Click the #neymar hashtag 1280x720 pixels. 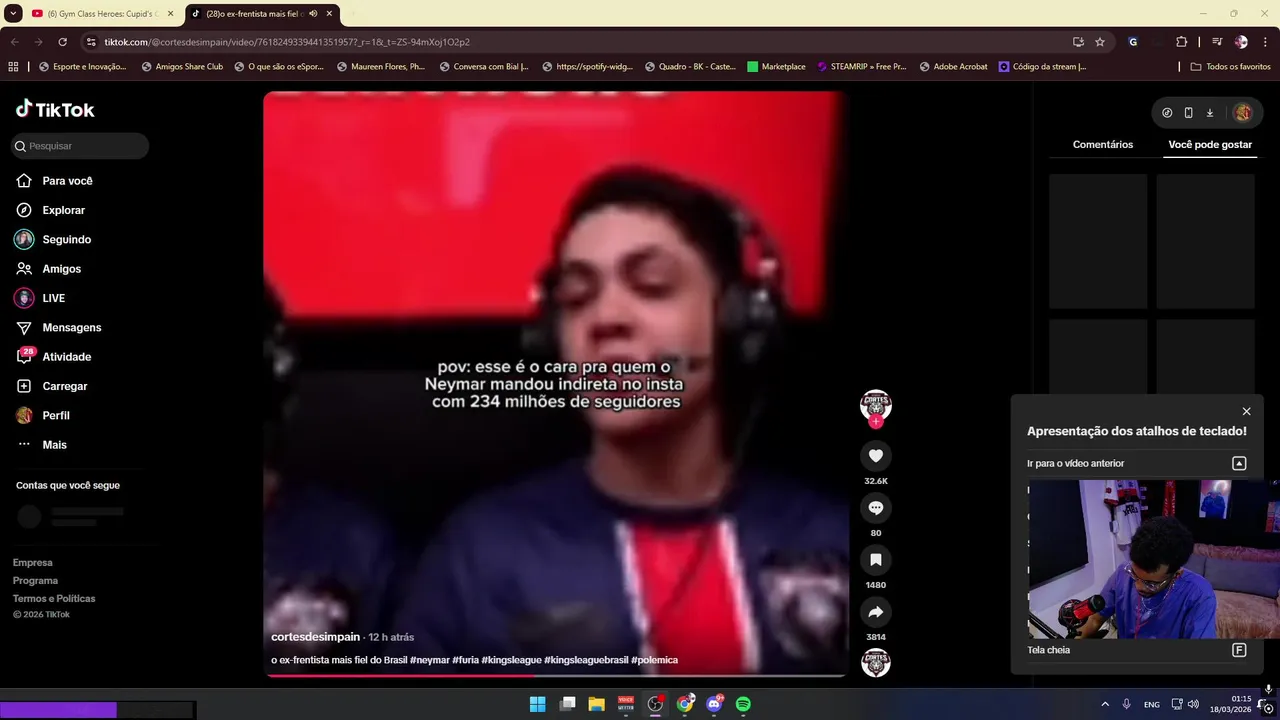tap(430, 660)
